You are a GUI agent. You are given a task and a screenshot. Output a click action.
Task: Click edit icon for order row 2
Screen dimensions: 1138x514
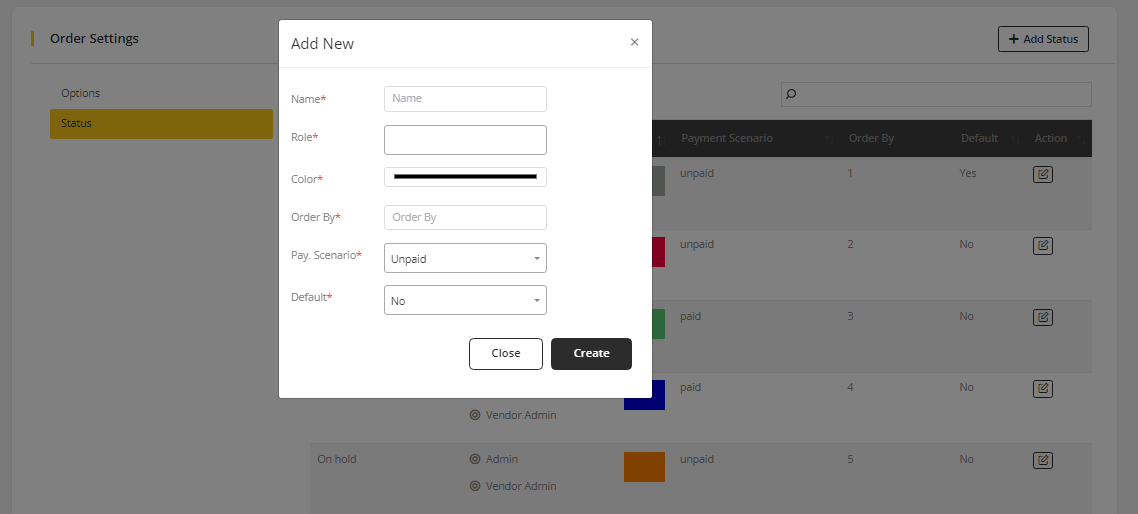[x=1042, y=245]
